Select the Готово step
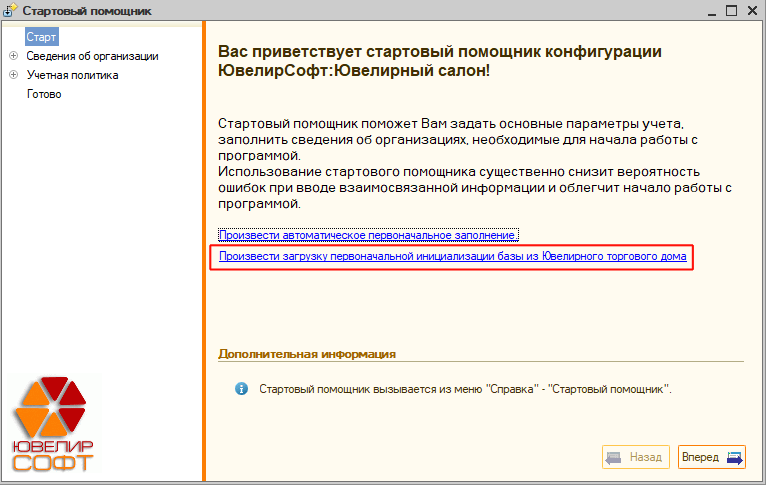Image resolution: width=766 pixels, height=485 pixels. pos(44,94)
